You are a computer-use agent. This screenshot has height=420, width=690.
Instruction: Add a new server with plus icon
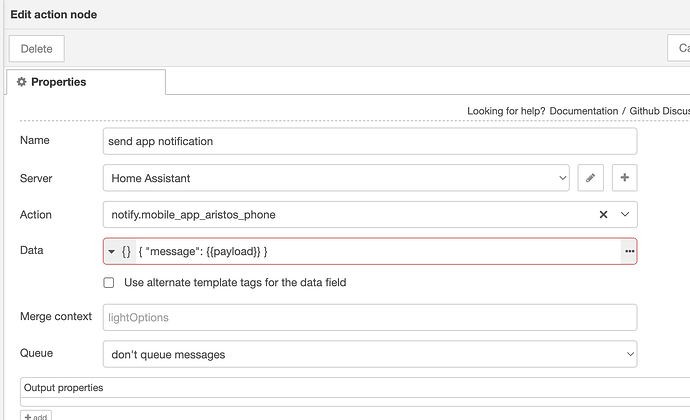625,178
